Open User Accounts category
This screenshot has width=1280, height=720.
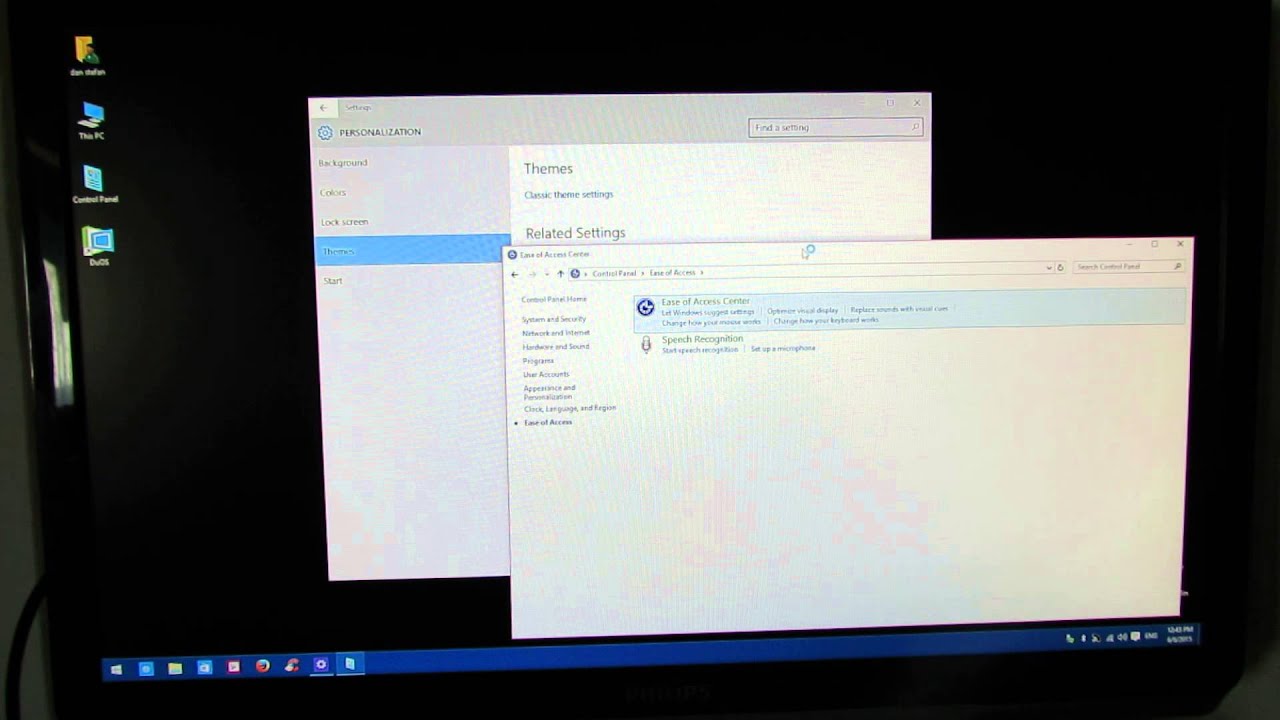point(546,375)
